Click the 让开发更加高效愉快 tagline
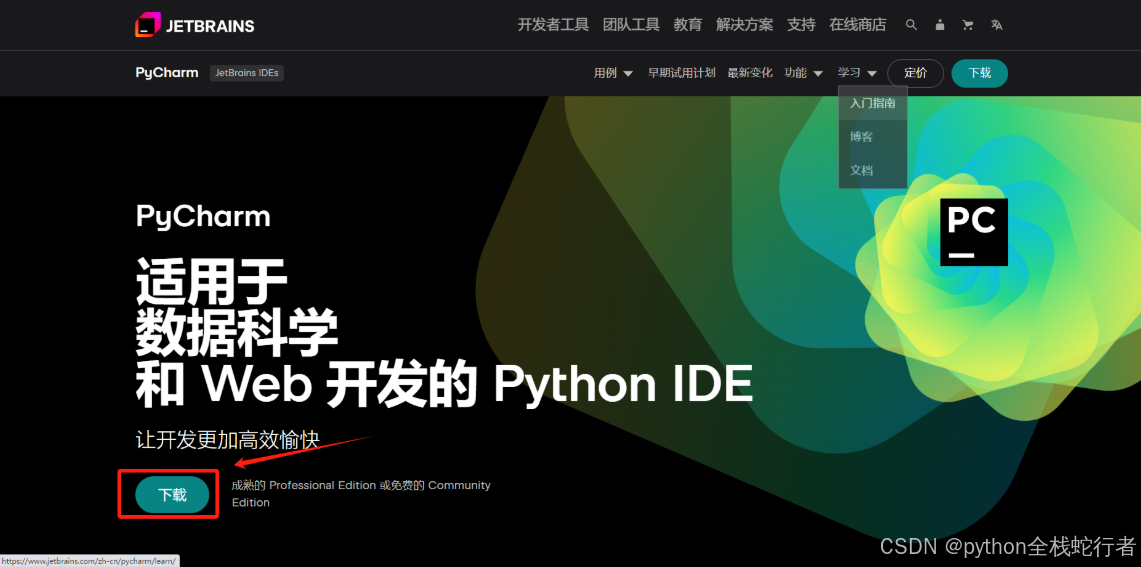Viewport: 1141px width, 567px height. (x=228, y=440)
